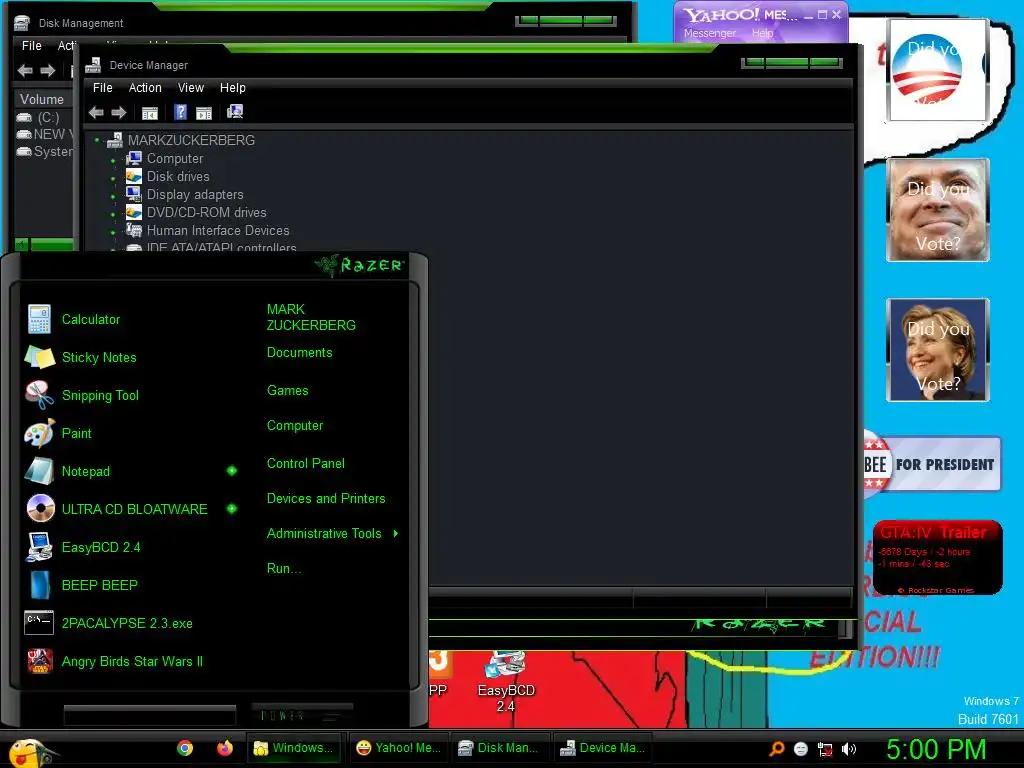1024x768 pixels.
Task: Open Help menu in Yahoo Messenger
Action: coord(762,33)
